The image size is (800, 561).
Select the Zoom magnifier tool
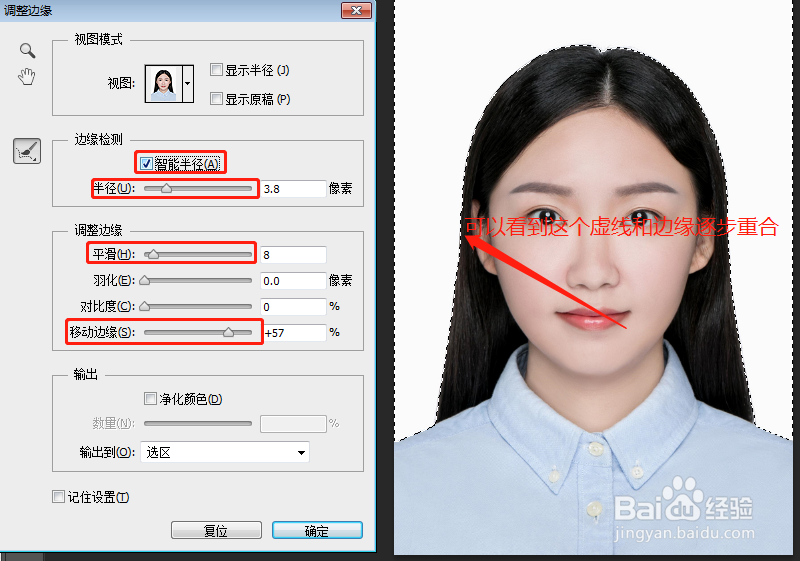[27, 50]
